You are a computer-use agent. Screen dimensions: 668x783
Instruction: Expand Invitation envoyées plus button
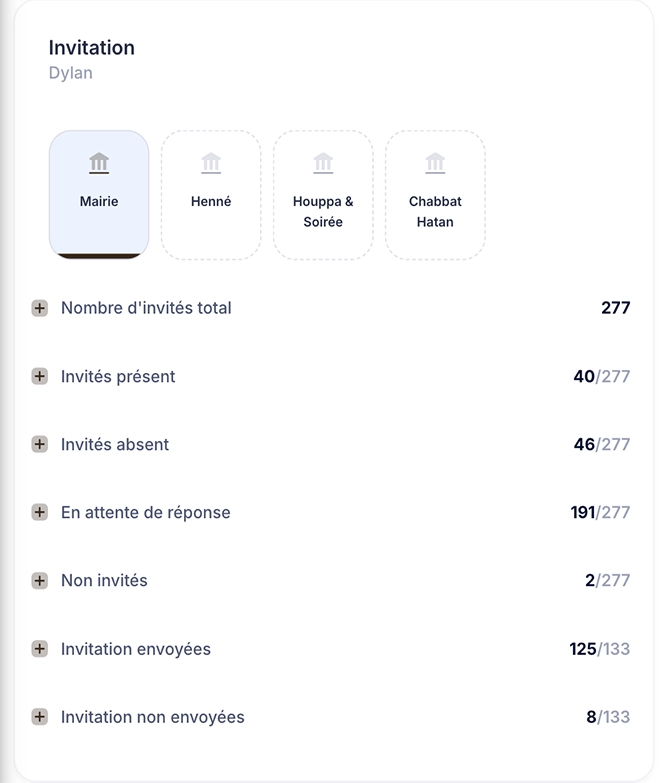click(x=40, y=649)
